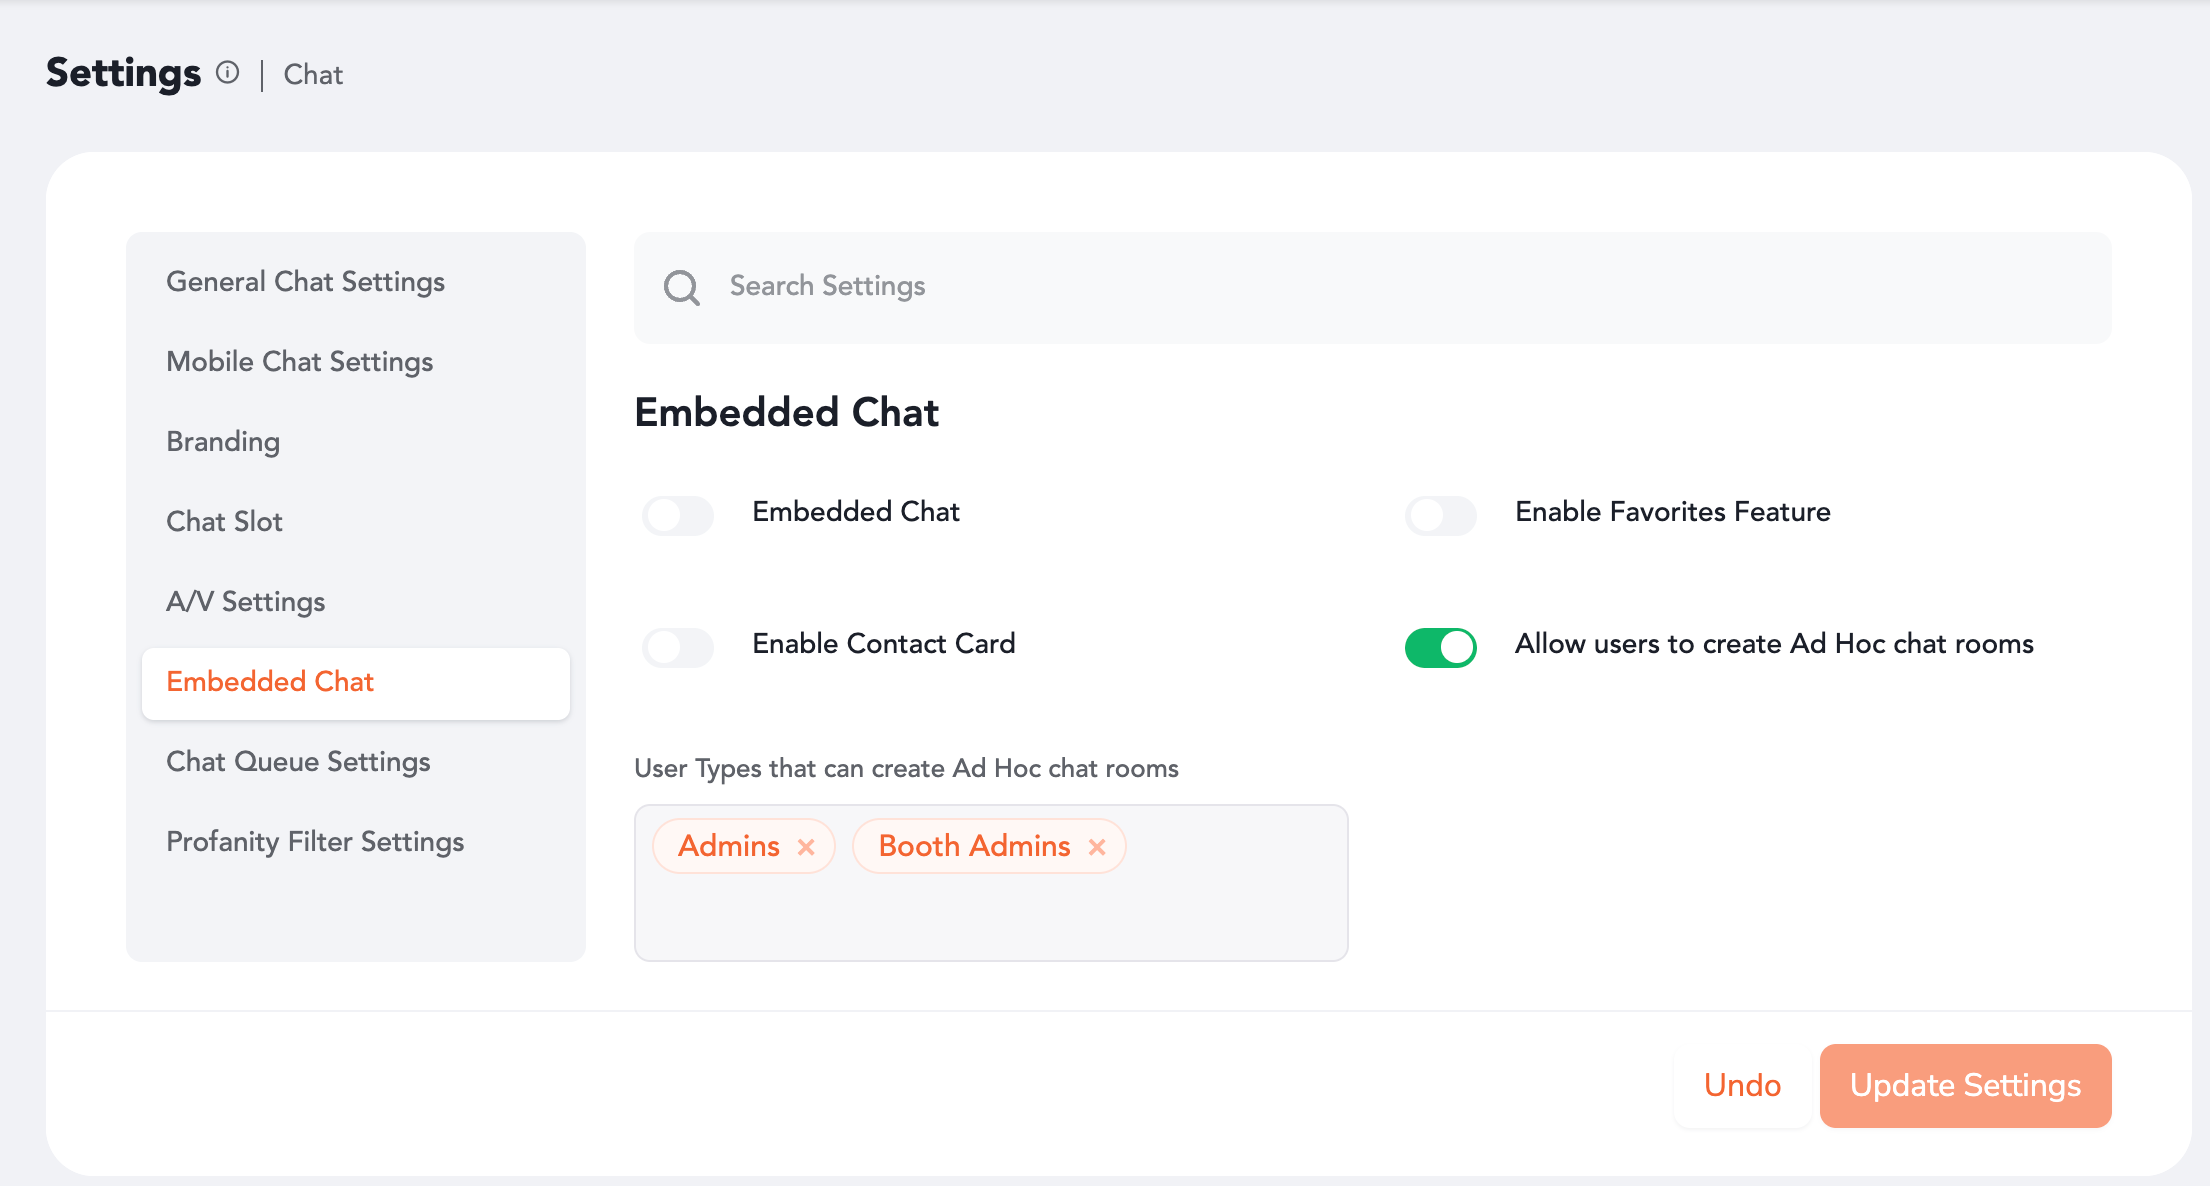Remove the Admins tag
This screenshot has width=2210, height=1186.
(806, 847)
